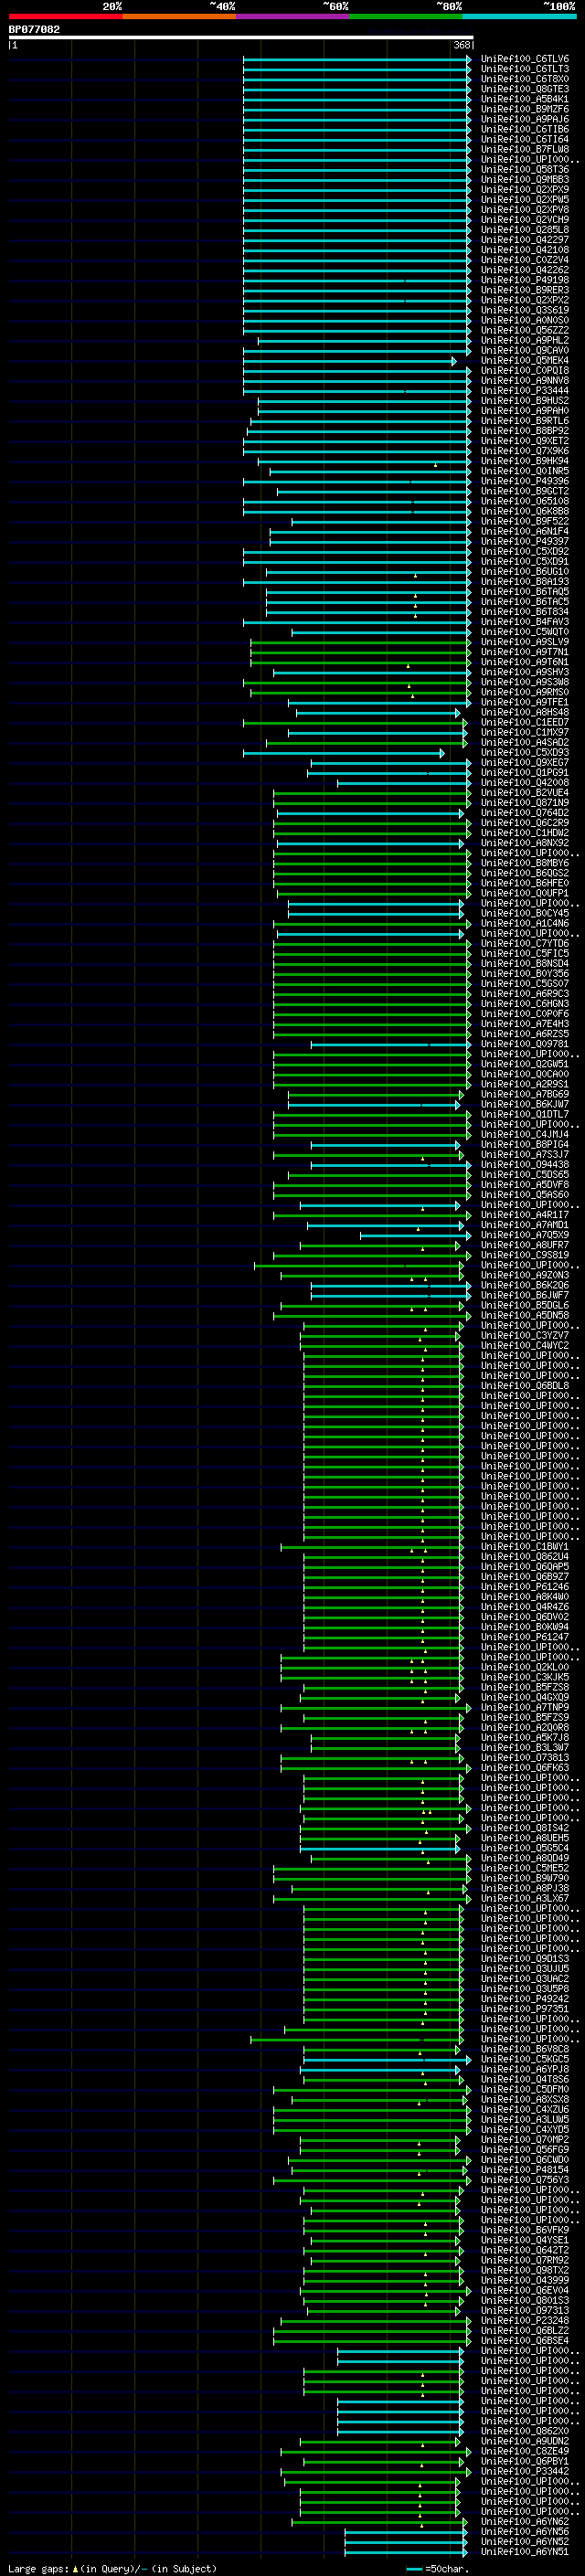Click the UniRef100_P23248 label

pos(525,2321)
